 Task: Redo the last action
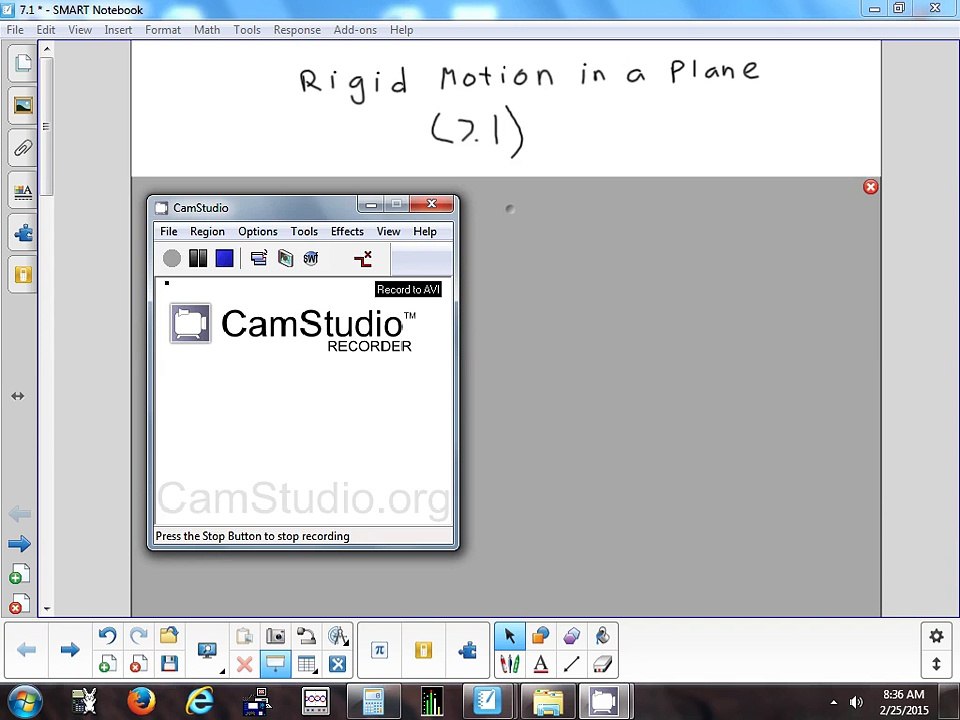(x=139, y=636)
